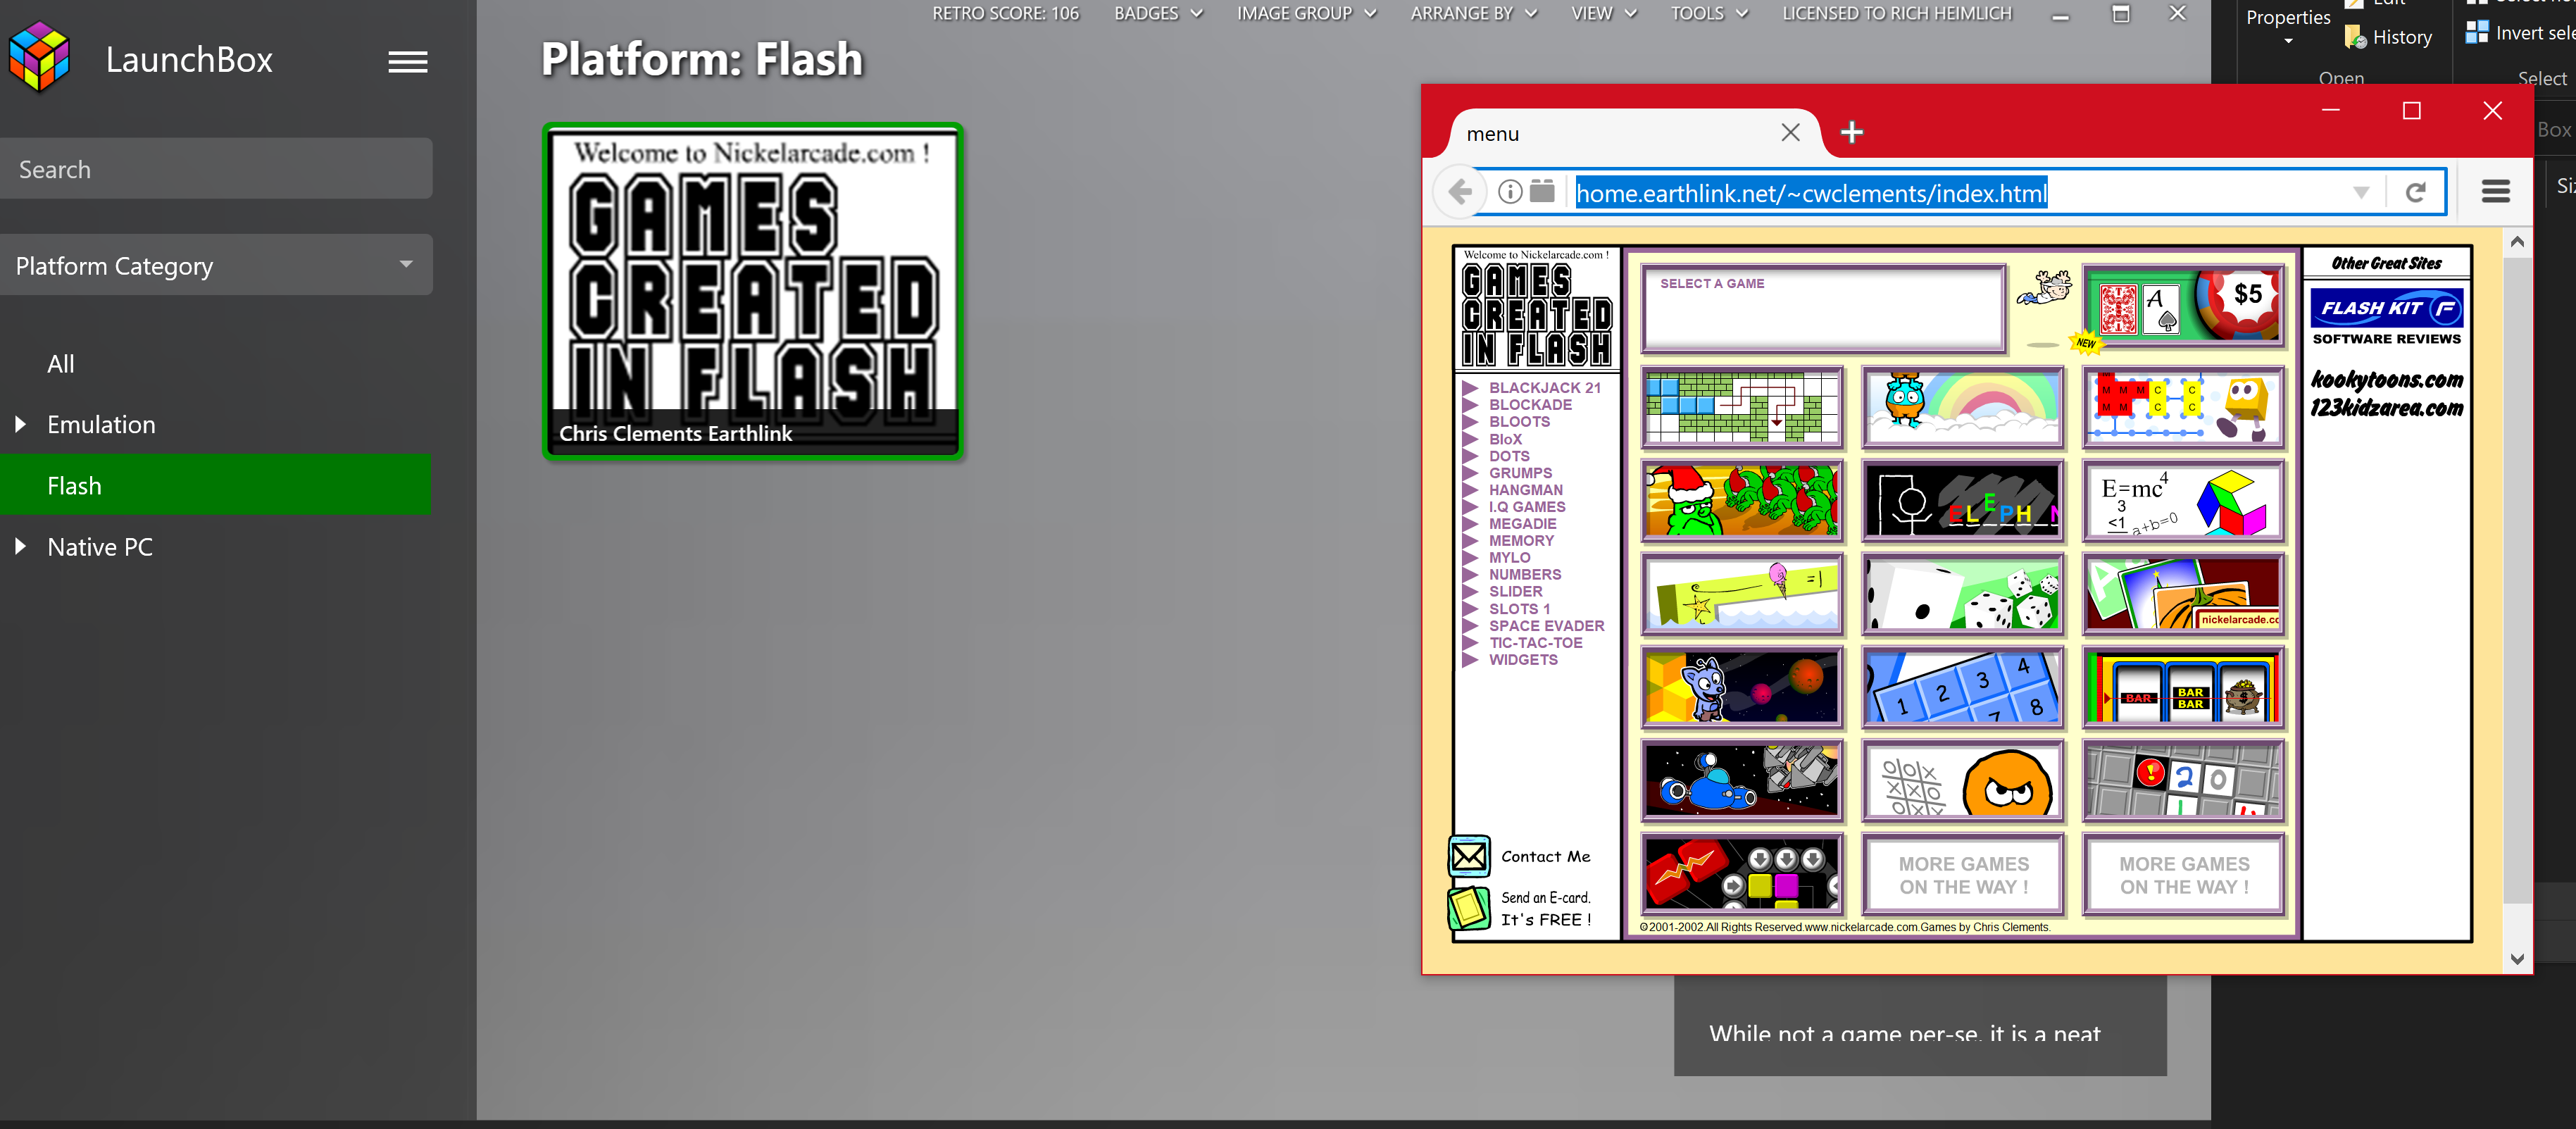Open the ARRANGE BY dropdown menu
Viewport: 2576px width, 1129px height.
[1473, 13]
